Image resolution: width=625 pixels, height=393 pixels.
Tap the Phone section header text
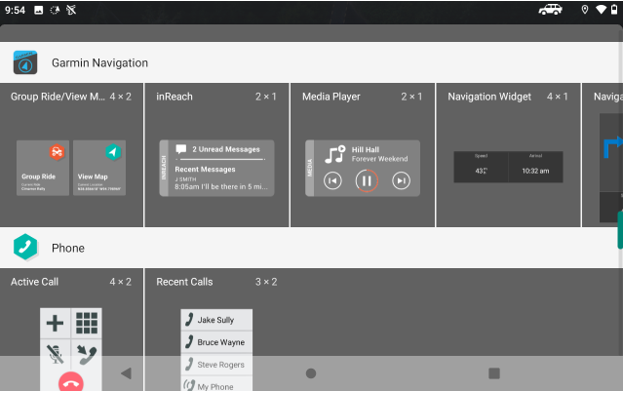click(68, 248)
